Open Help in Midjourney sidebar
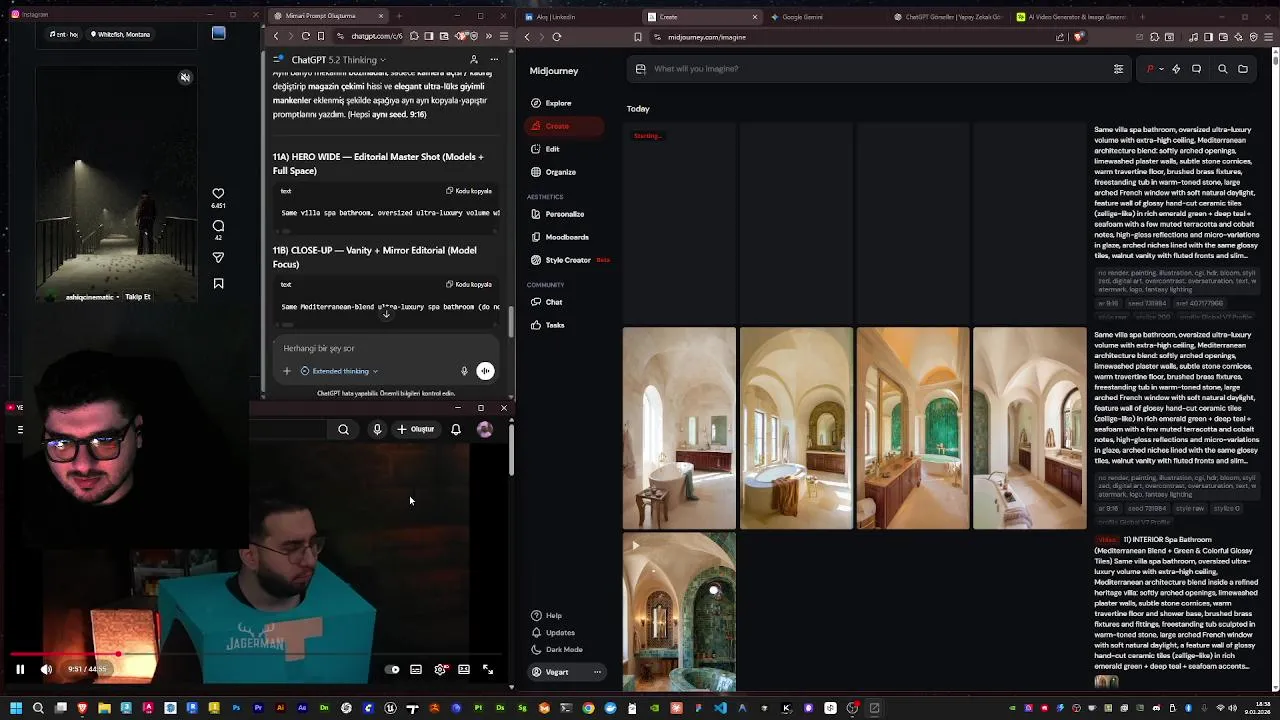The width and height of the screenshot is (1280, 720). (x=547, y=615)
